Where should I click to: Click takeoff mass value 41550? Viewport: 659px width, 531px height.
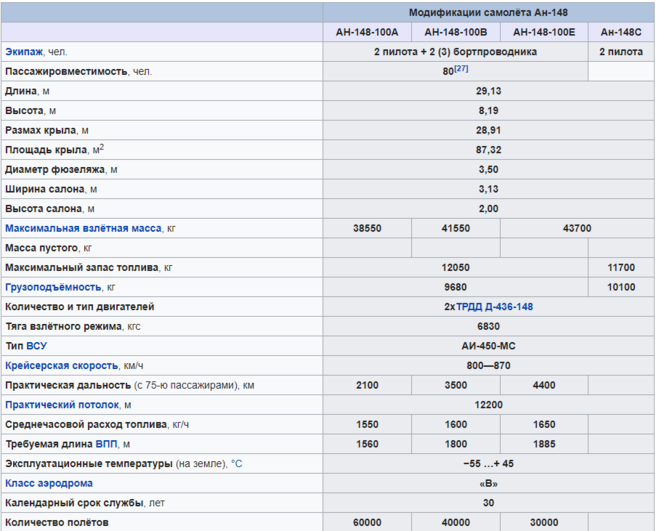click(456, 228)
